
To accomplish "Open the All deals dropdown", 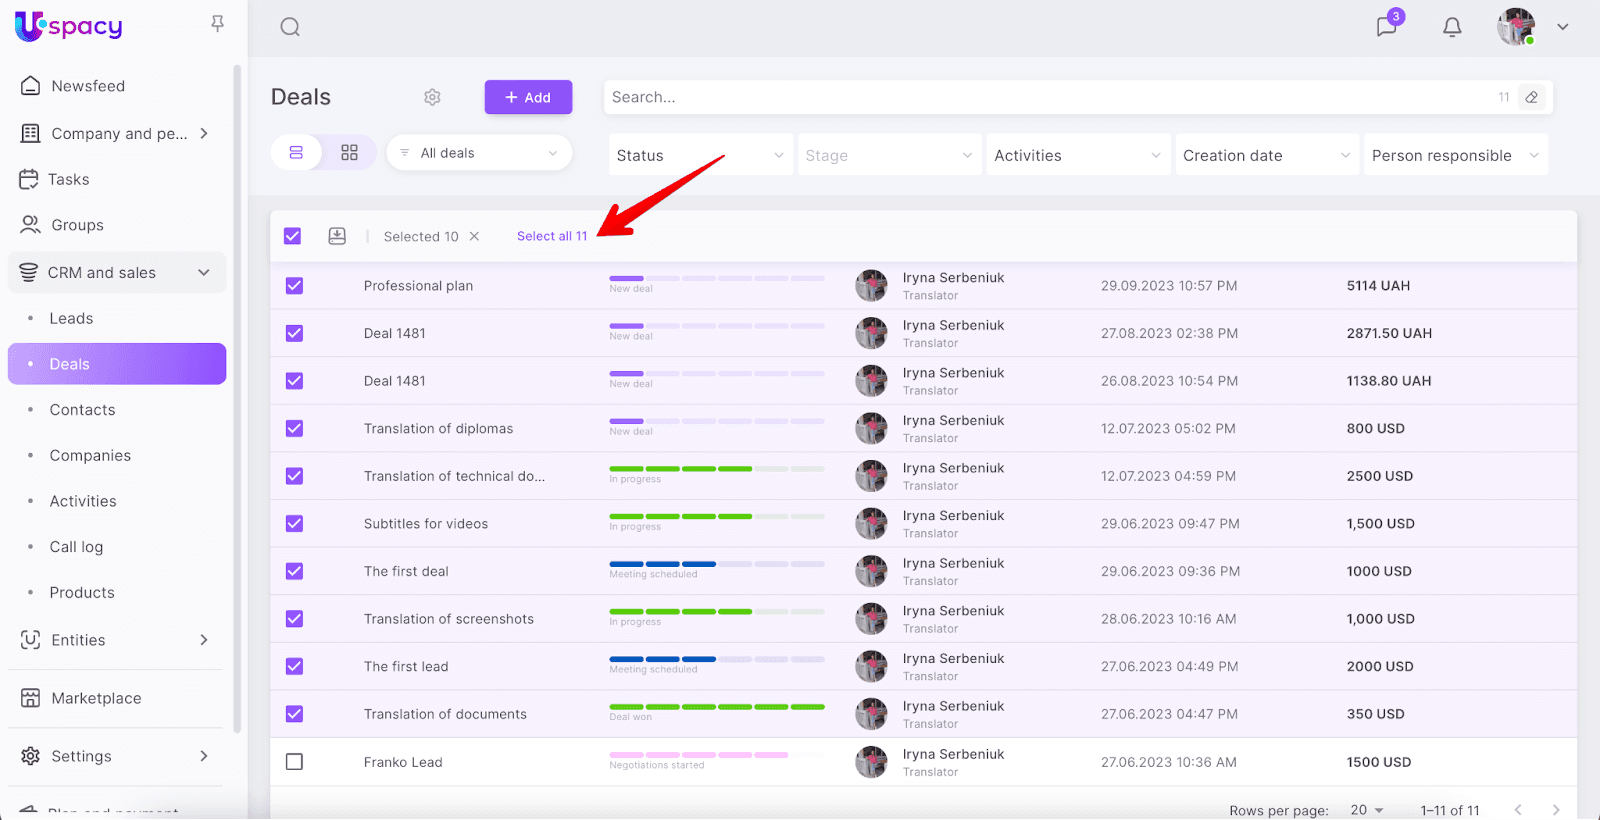I will pyautogui.click(x=479, y=153).
